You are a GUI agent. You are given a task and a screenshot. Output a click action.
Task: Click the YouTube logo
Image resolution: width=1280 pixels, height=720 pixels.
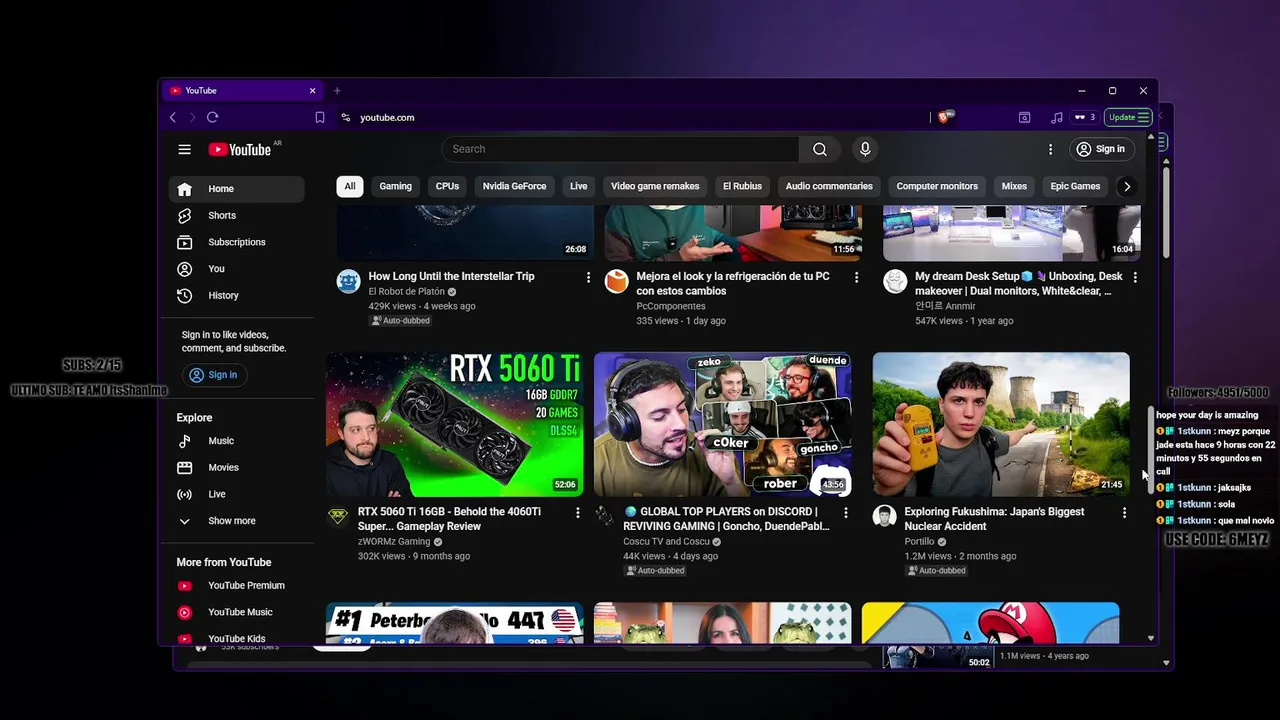pos(240,149)
